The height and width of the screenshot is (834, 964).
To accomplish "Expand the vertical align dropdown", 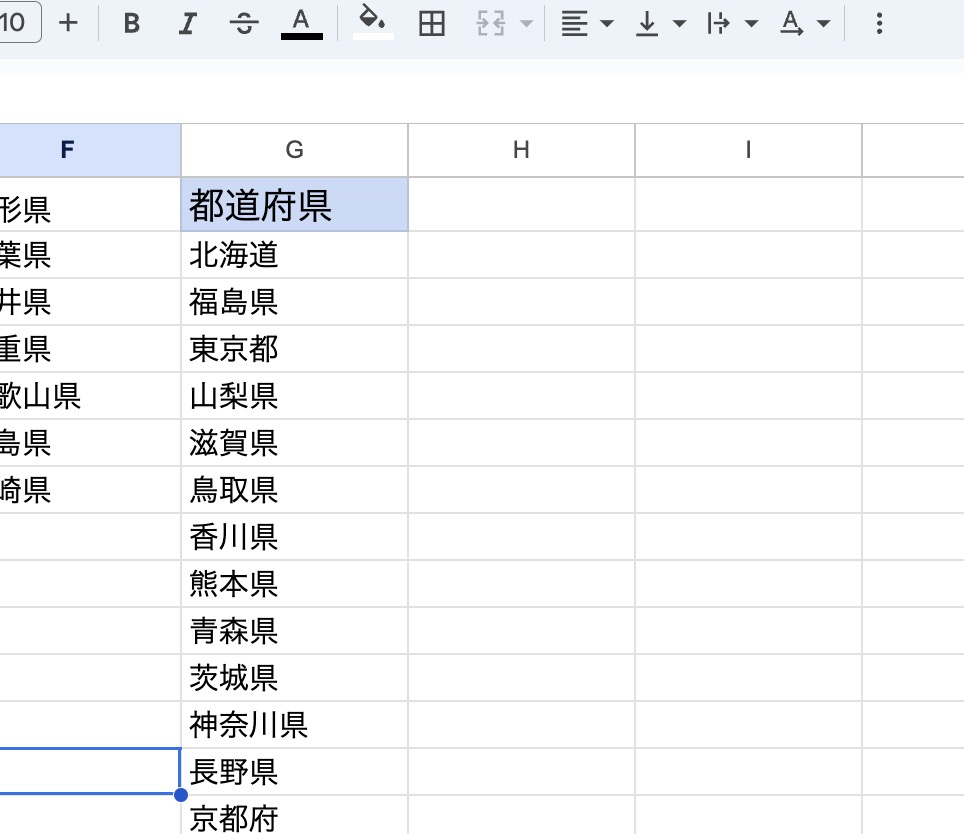I will (x=661, y=24).
